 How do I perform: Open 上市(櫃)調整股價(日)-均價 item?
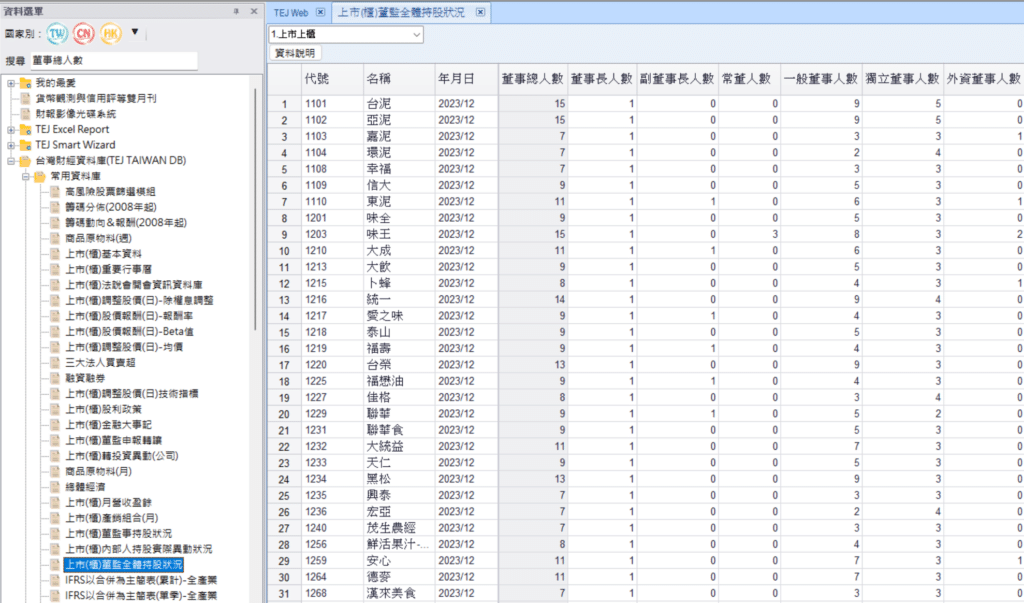tap(124, 347)
